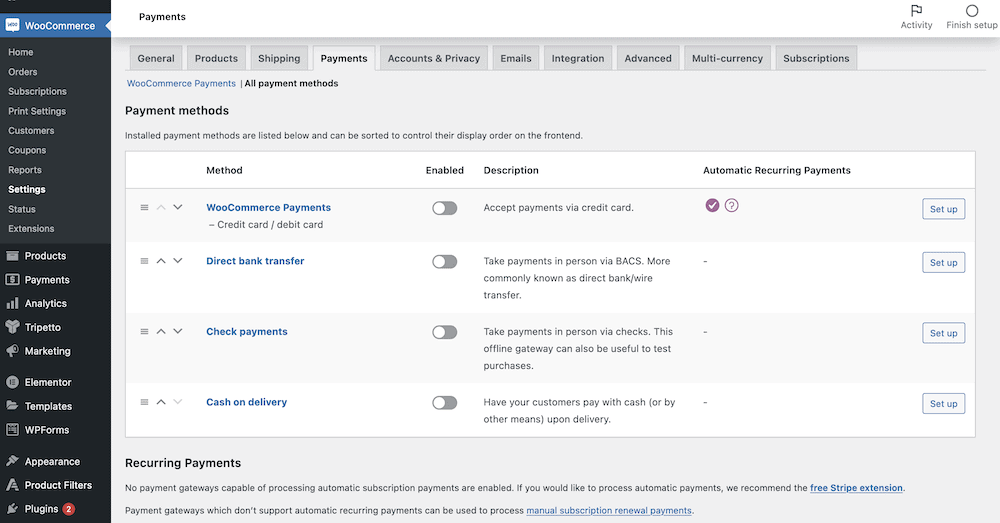1000x523 pixels.
Task: Click the Appearance paintbrush icon
Action: [12, 461]
